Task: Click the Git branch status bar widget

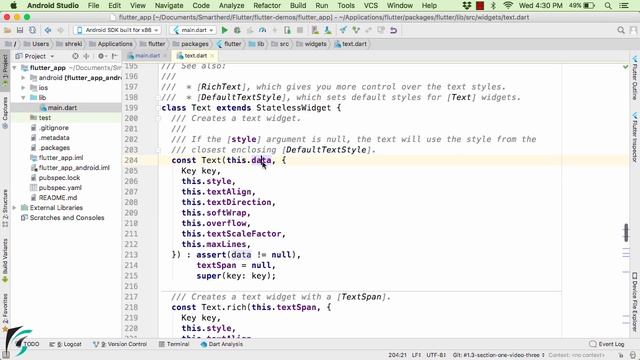Action: tap(498, 355)
